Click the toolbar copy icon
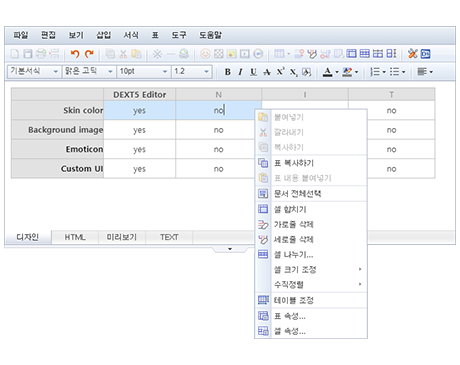 pos(110,53)
